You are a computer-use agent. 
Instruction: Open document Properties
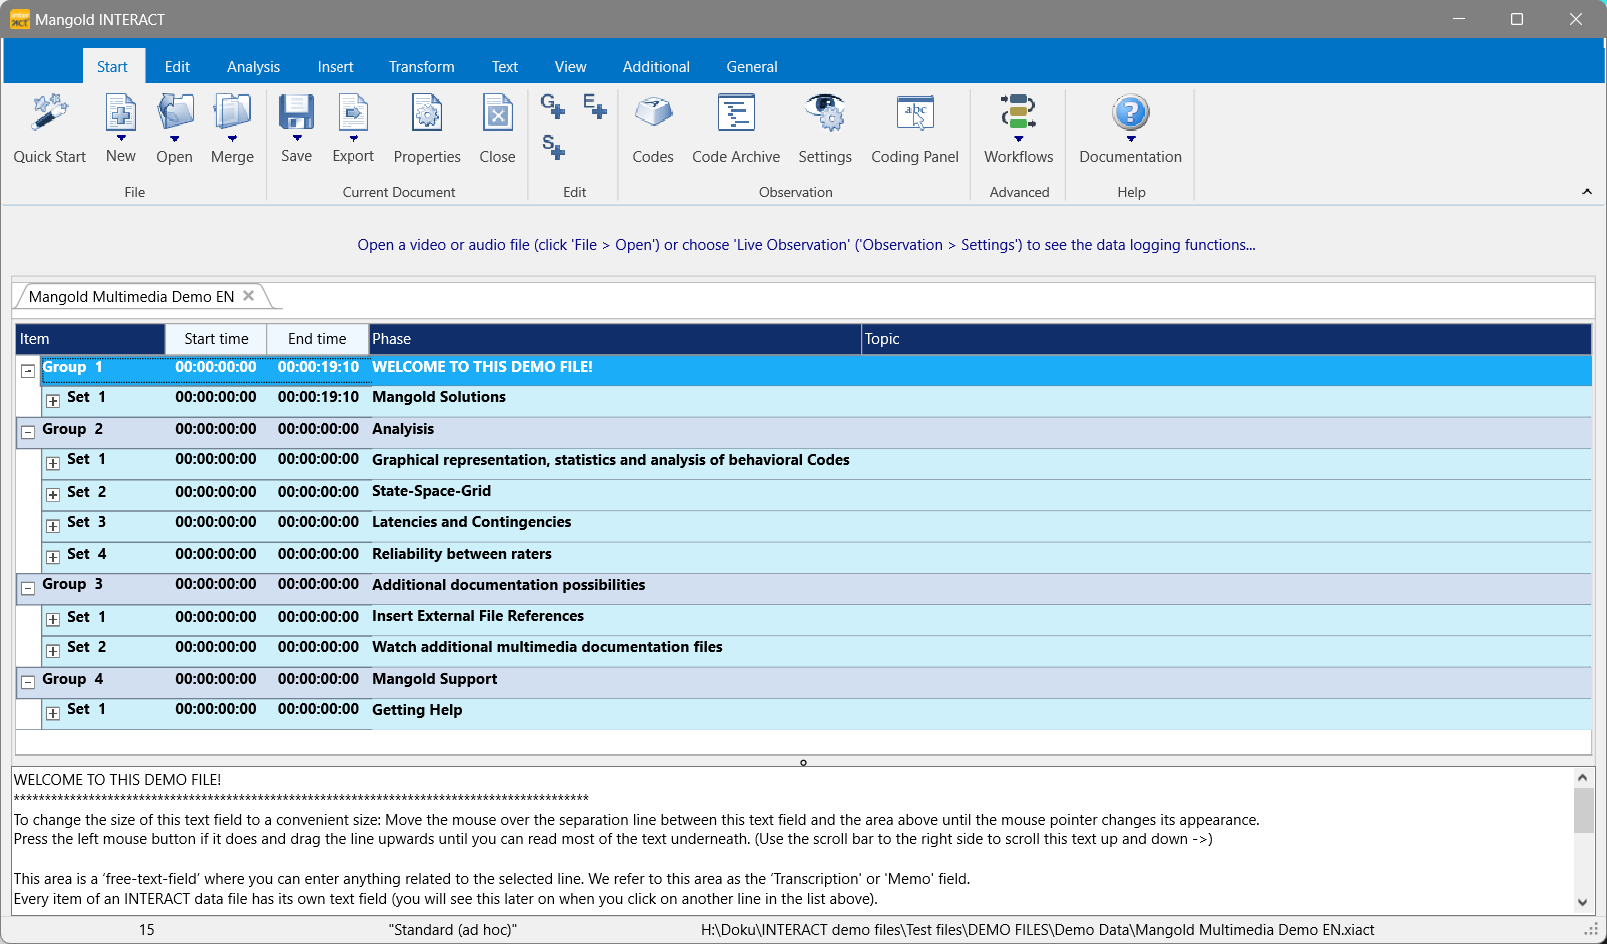point(427,113)
